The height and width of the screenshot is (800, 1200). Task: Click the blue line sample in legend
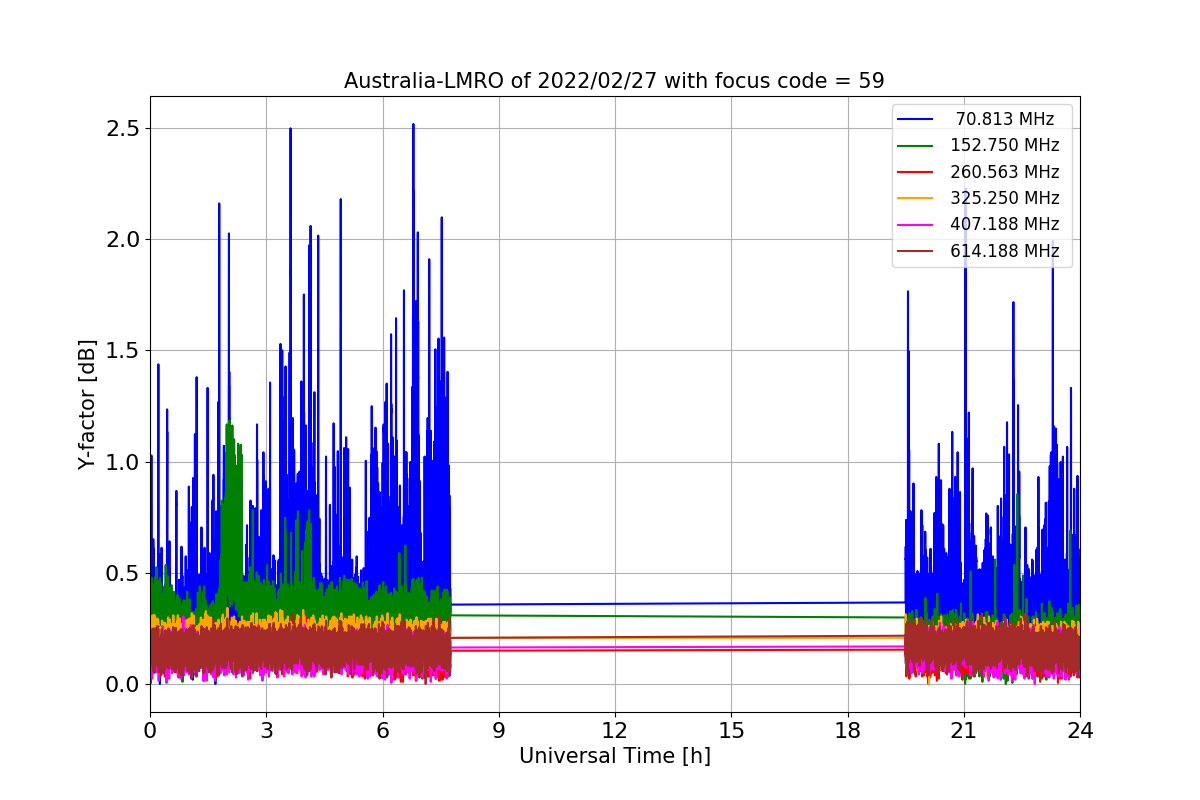pyautogui.click(x=916, y=120)
